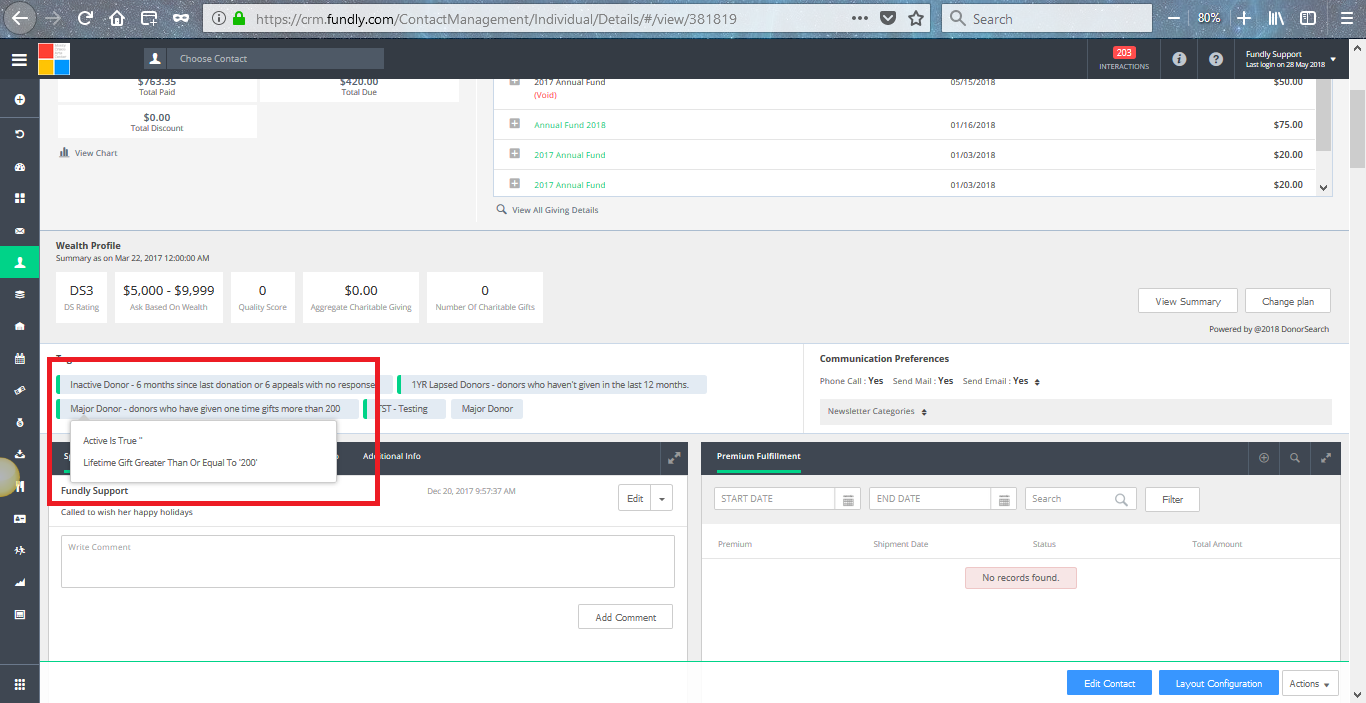Screen dimensions: 1366x703
Task: Expand the voided 2017 Annual Fund $50.00 row
Action: pos(514,82)
